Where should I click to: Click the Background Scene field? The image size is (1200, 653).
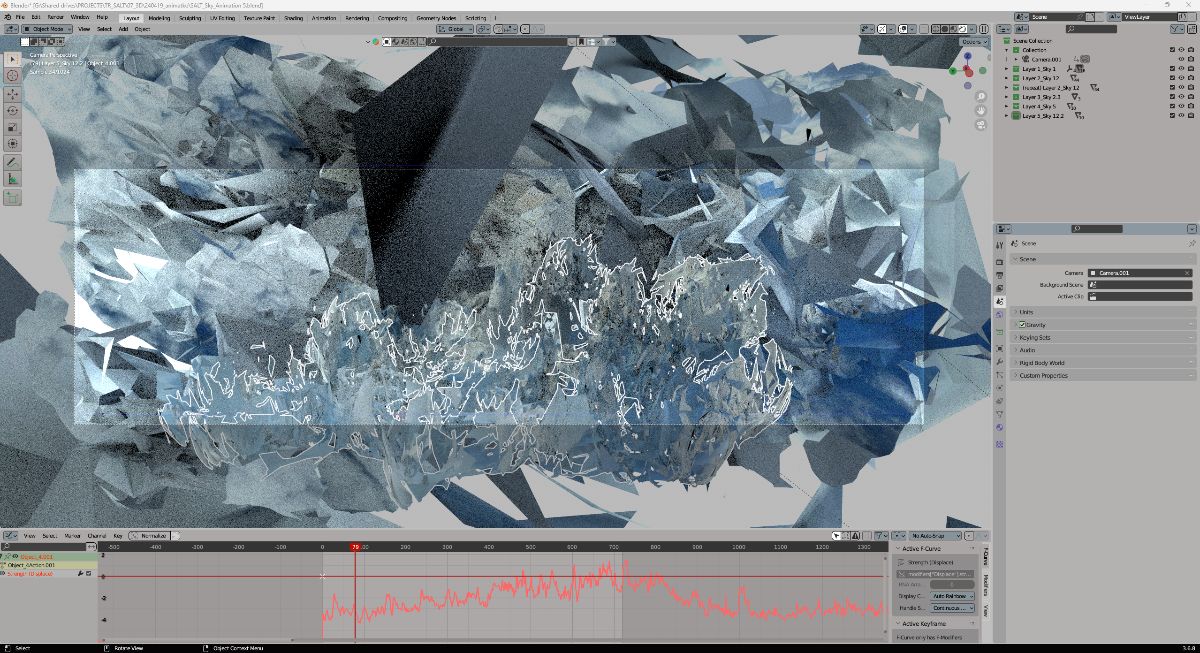coord(1140,285)
